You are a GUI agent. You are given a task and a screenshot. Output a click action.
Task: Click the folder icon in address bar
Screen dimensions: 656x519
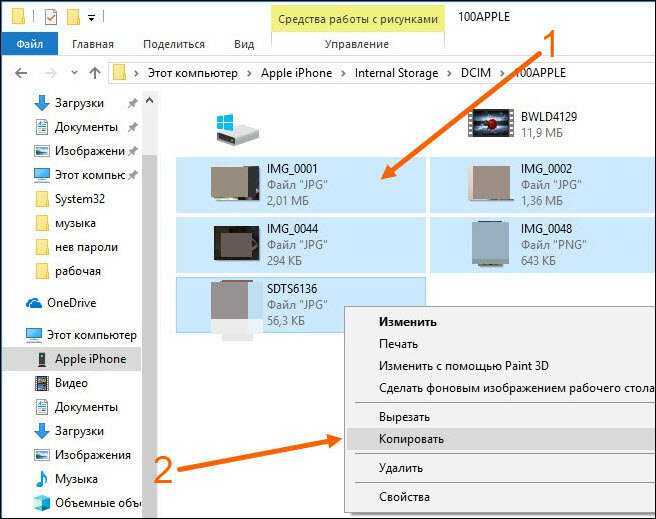tap(119, 73)
